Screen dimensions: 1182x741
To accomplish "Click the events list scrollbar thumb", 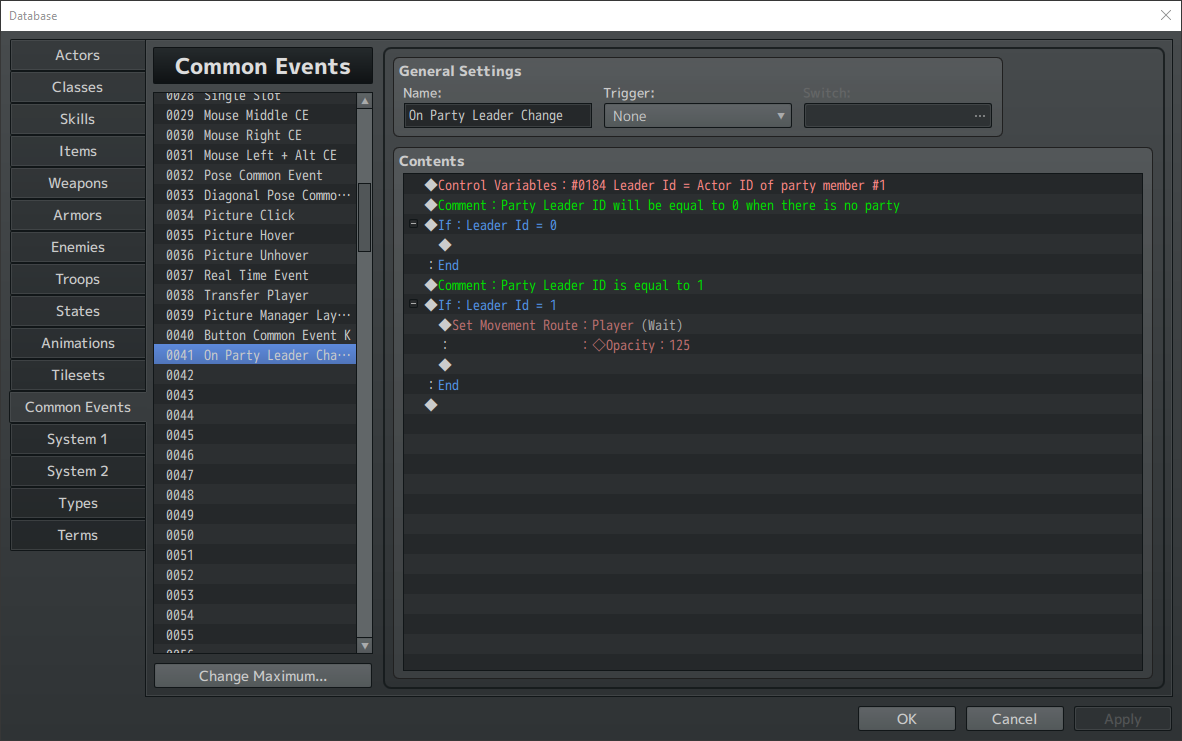I will (365, 217).
